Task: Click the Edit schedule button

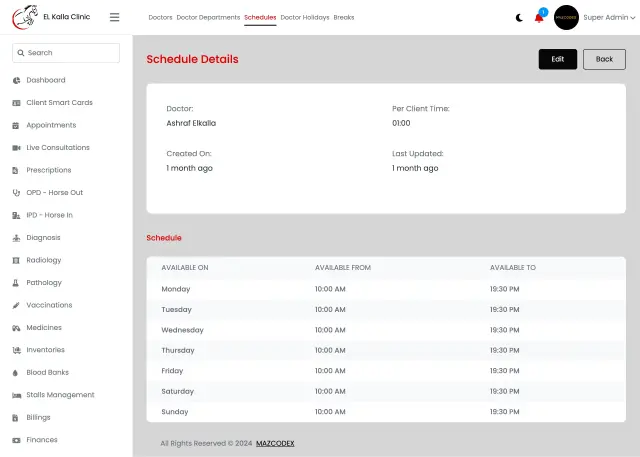Action: [558, 59]
